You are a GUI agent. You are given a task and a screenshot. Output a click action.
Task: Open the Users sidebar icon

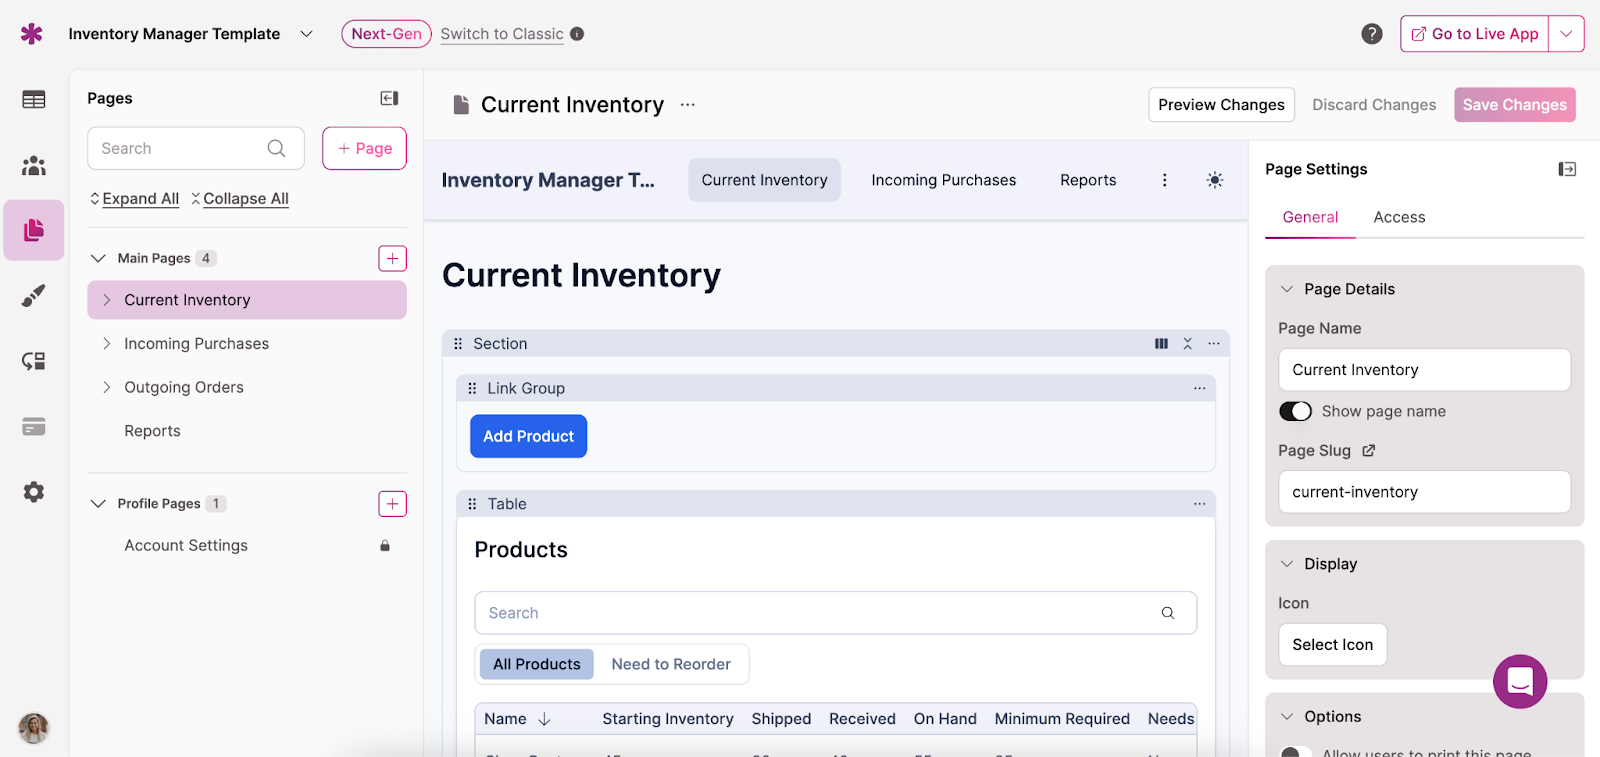(34, 165)
